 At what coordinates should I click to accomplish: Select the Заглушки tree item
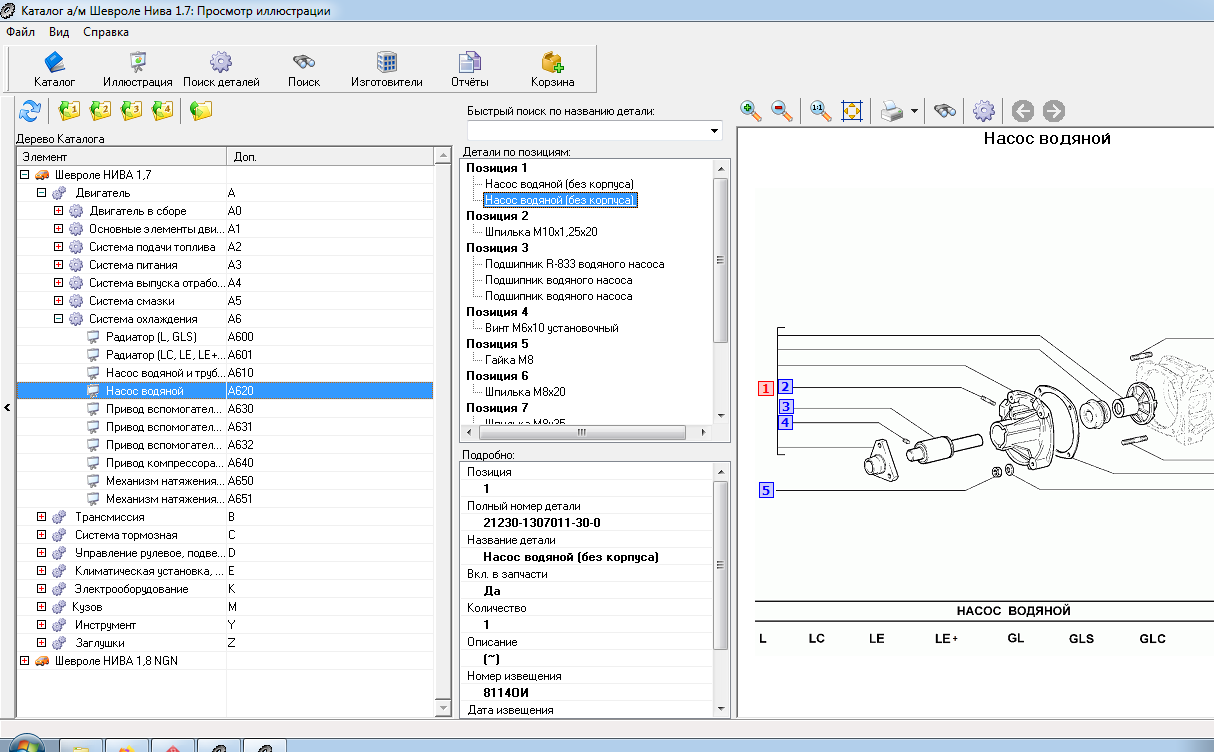click(100, 643)
